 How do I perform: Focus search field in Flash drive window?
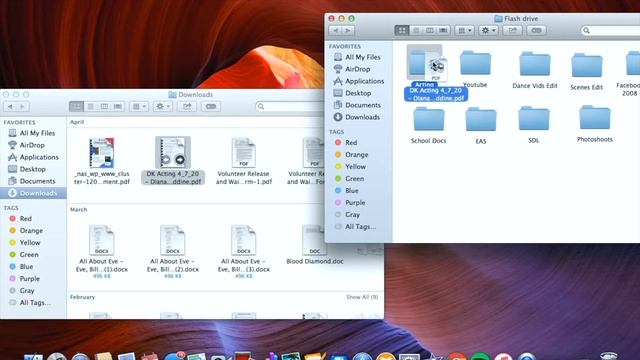[610, 31]
